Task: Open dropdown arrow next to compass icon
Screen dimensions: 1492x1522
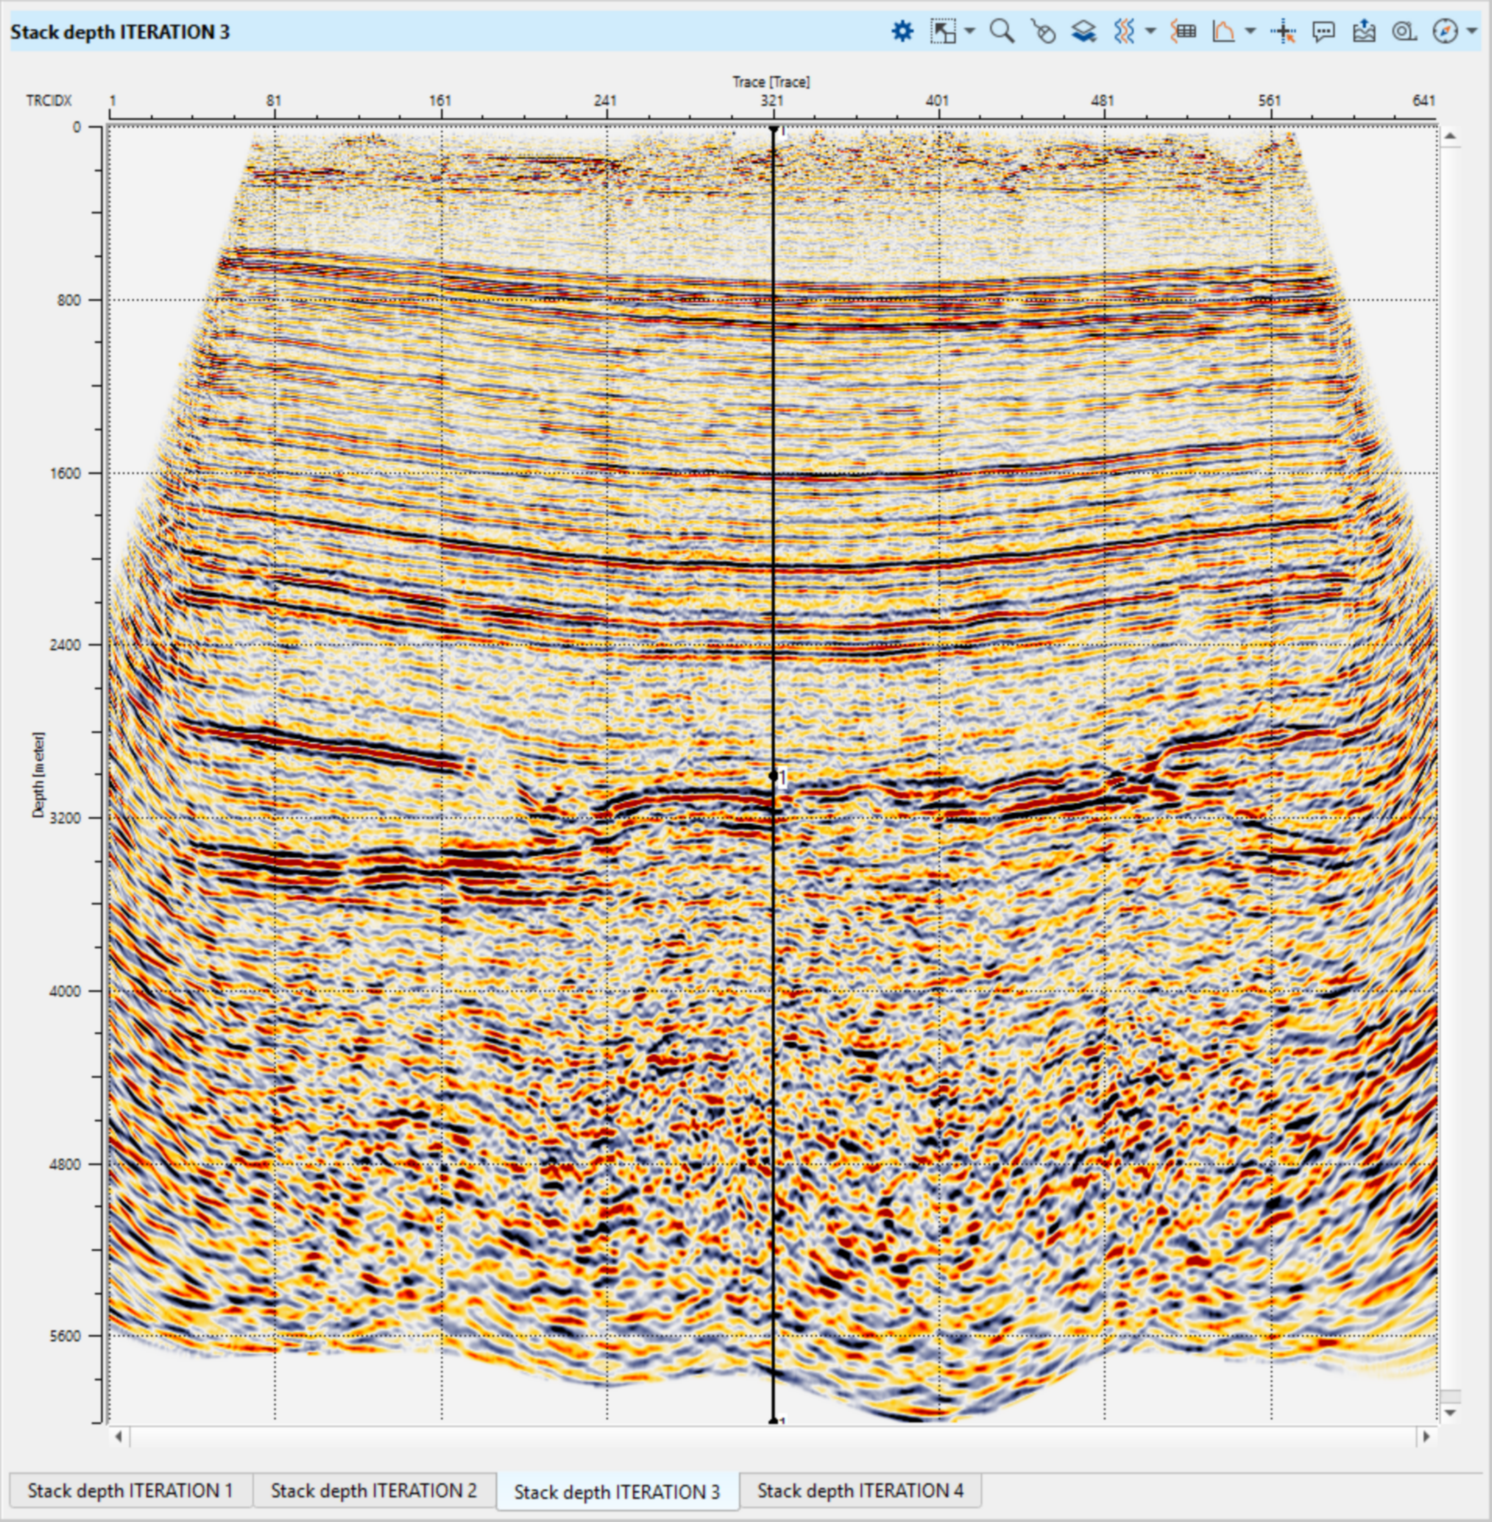Action: (x=1471, y=32)
